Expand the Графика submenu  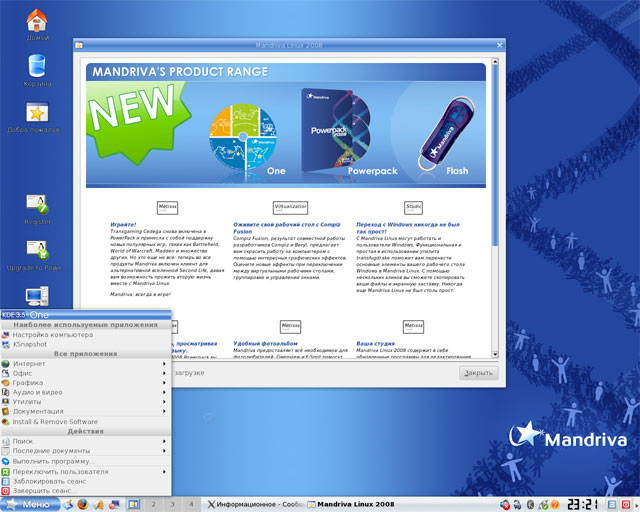86,383
